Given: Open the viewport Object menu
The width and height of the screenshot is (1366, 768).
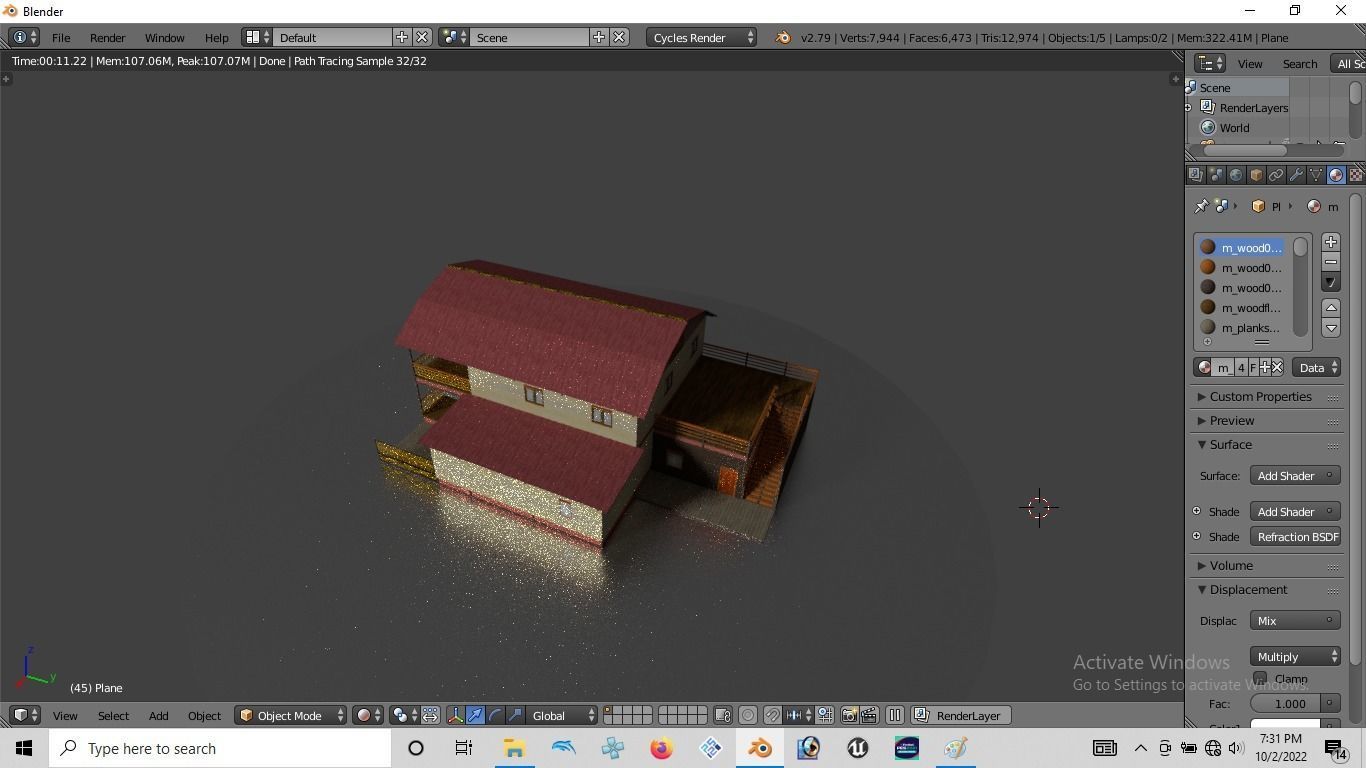Looking at the screenshot, I should pos(204,715).
